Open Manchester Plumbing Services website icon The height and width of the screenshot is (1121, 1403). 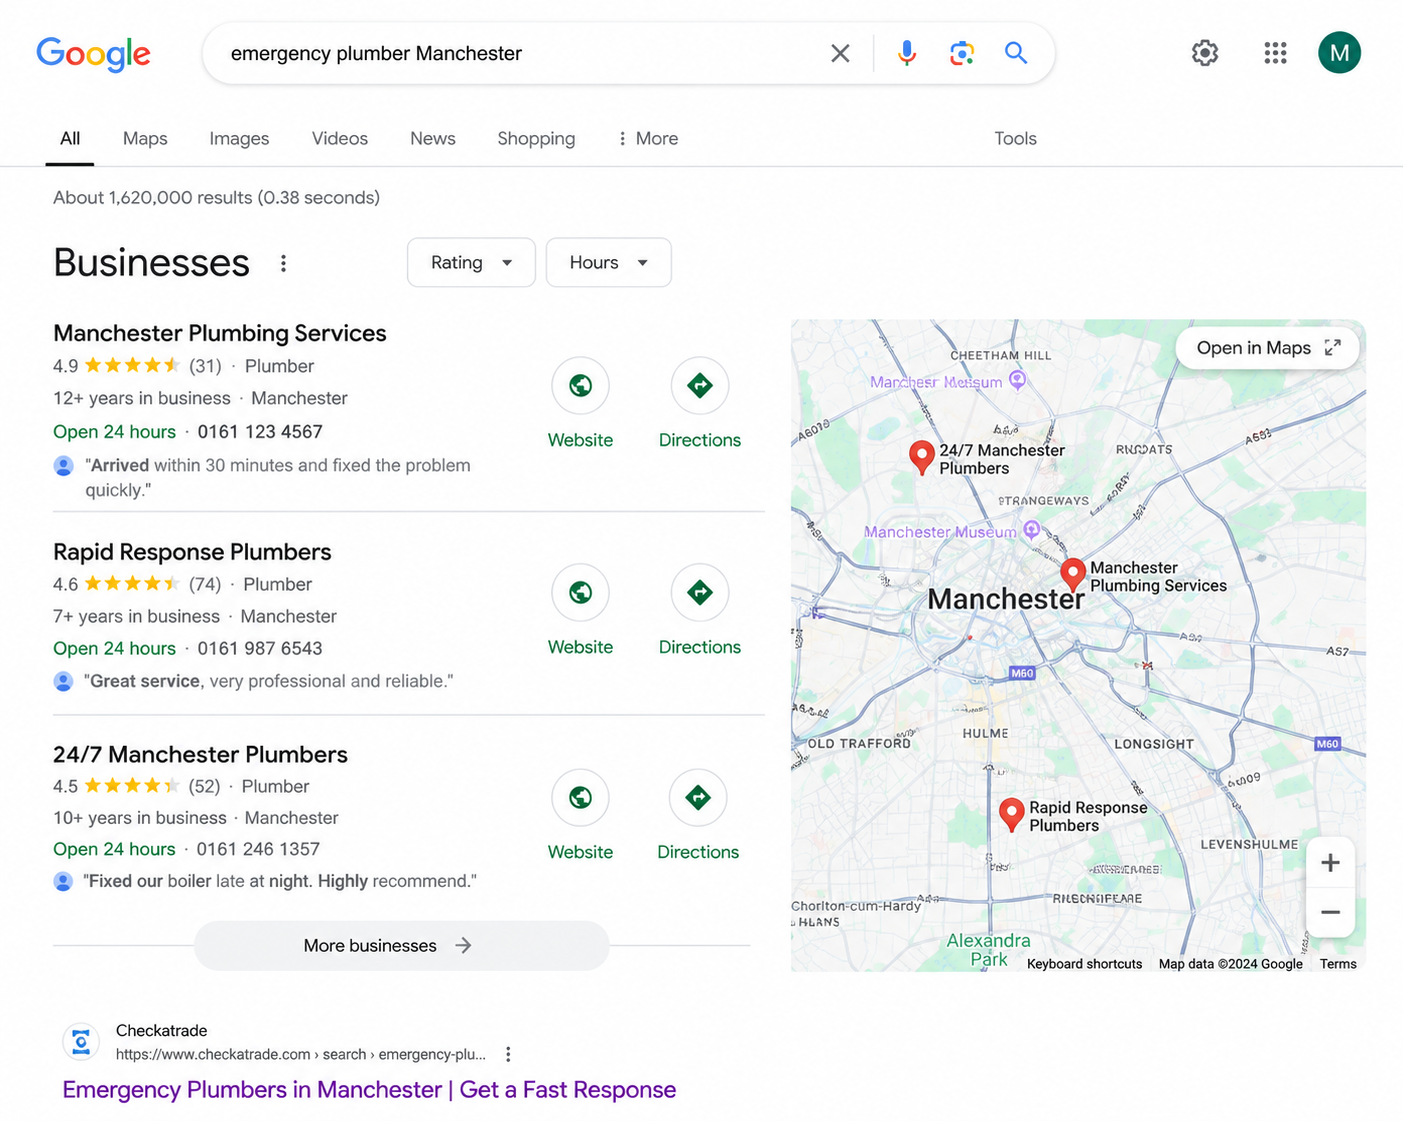point(580,385)
